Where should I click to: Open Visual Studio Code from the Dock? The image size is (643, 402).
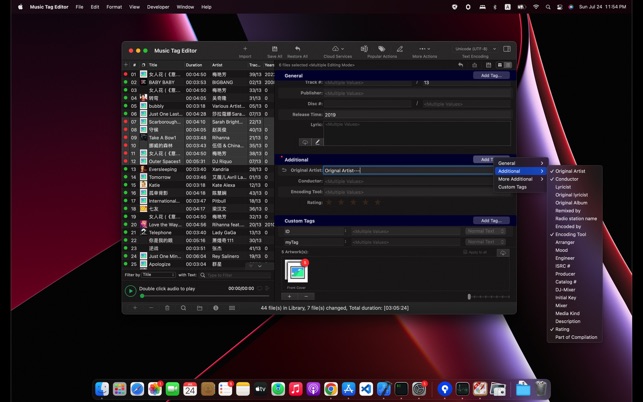(366, 388)
